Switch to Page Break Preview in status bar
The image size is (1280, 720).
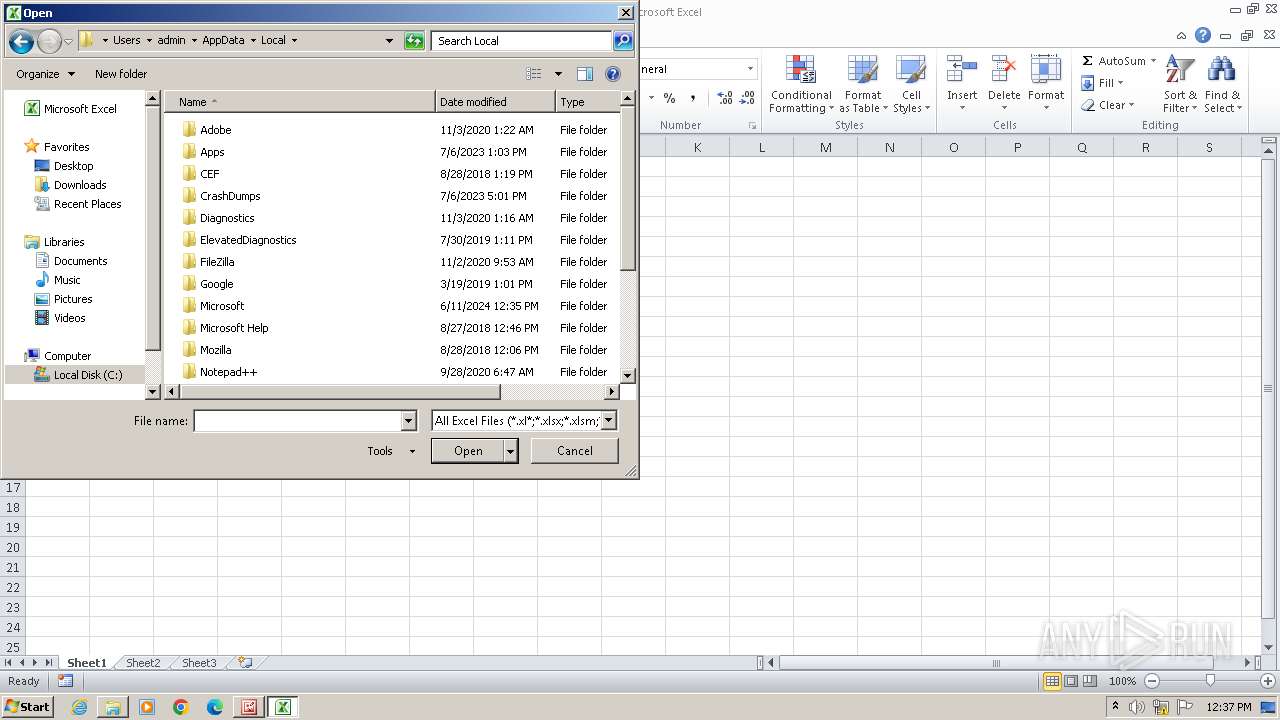[1090, 681]
